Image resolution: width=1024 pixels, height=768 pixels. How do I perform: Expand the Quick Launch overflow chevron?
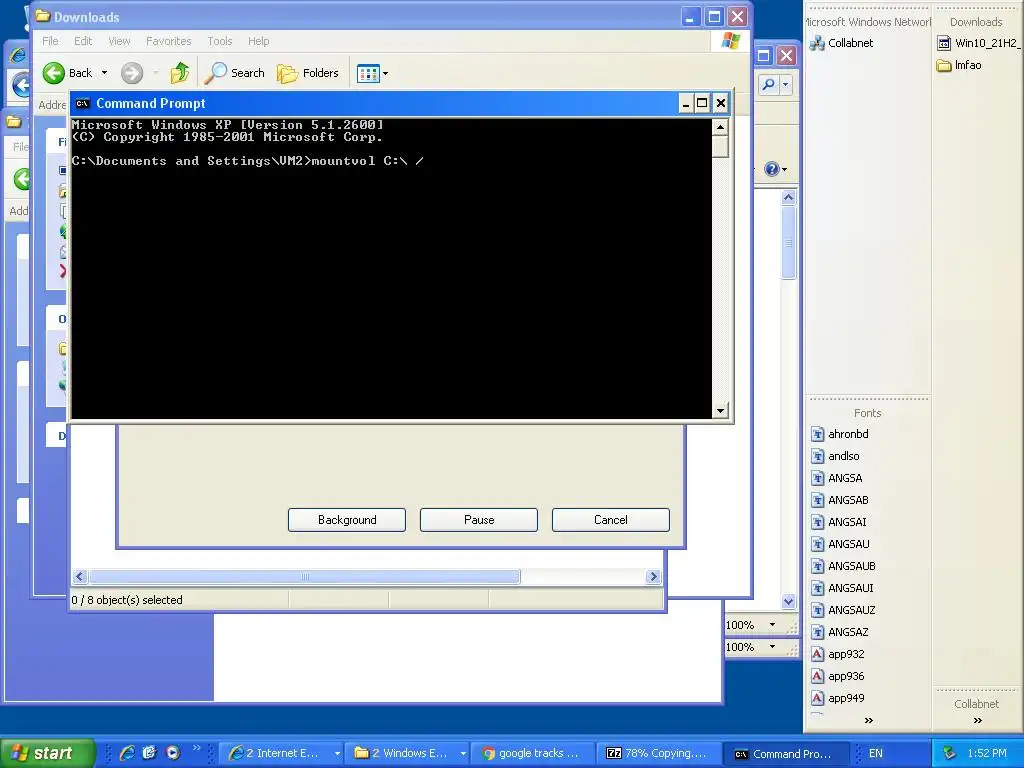click(196, 748)
